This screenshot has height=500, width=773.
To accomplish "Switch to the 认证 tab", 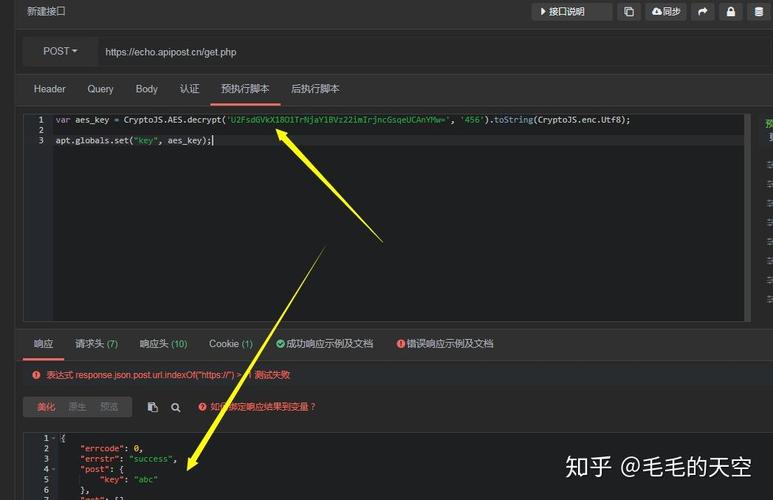I will 189,89.
